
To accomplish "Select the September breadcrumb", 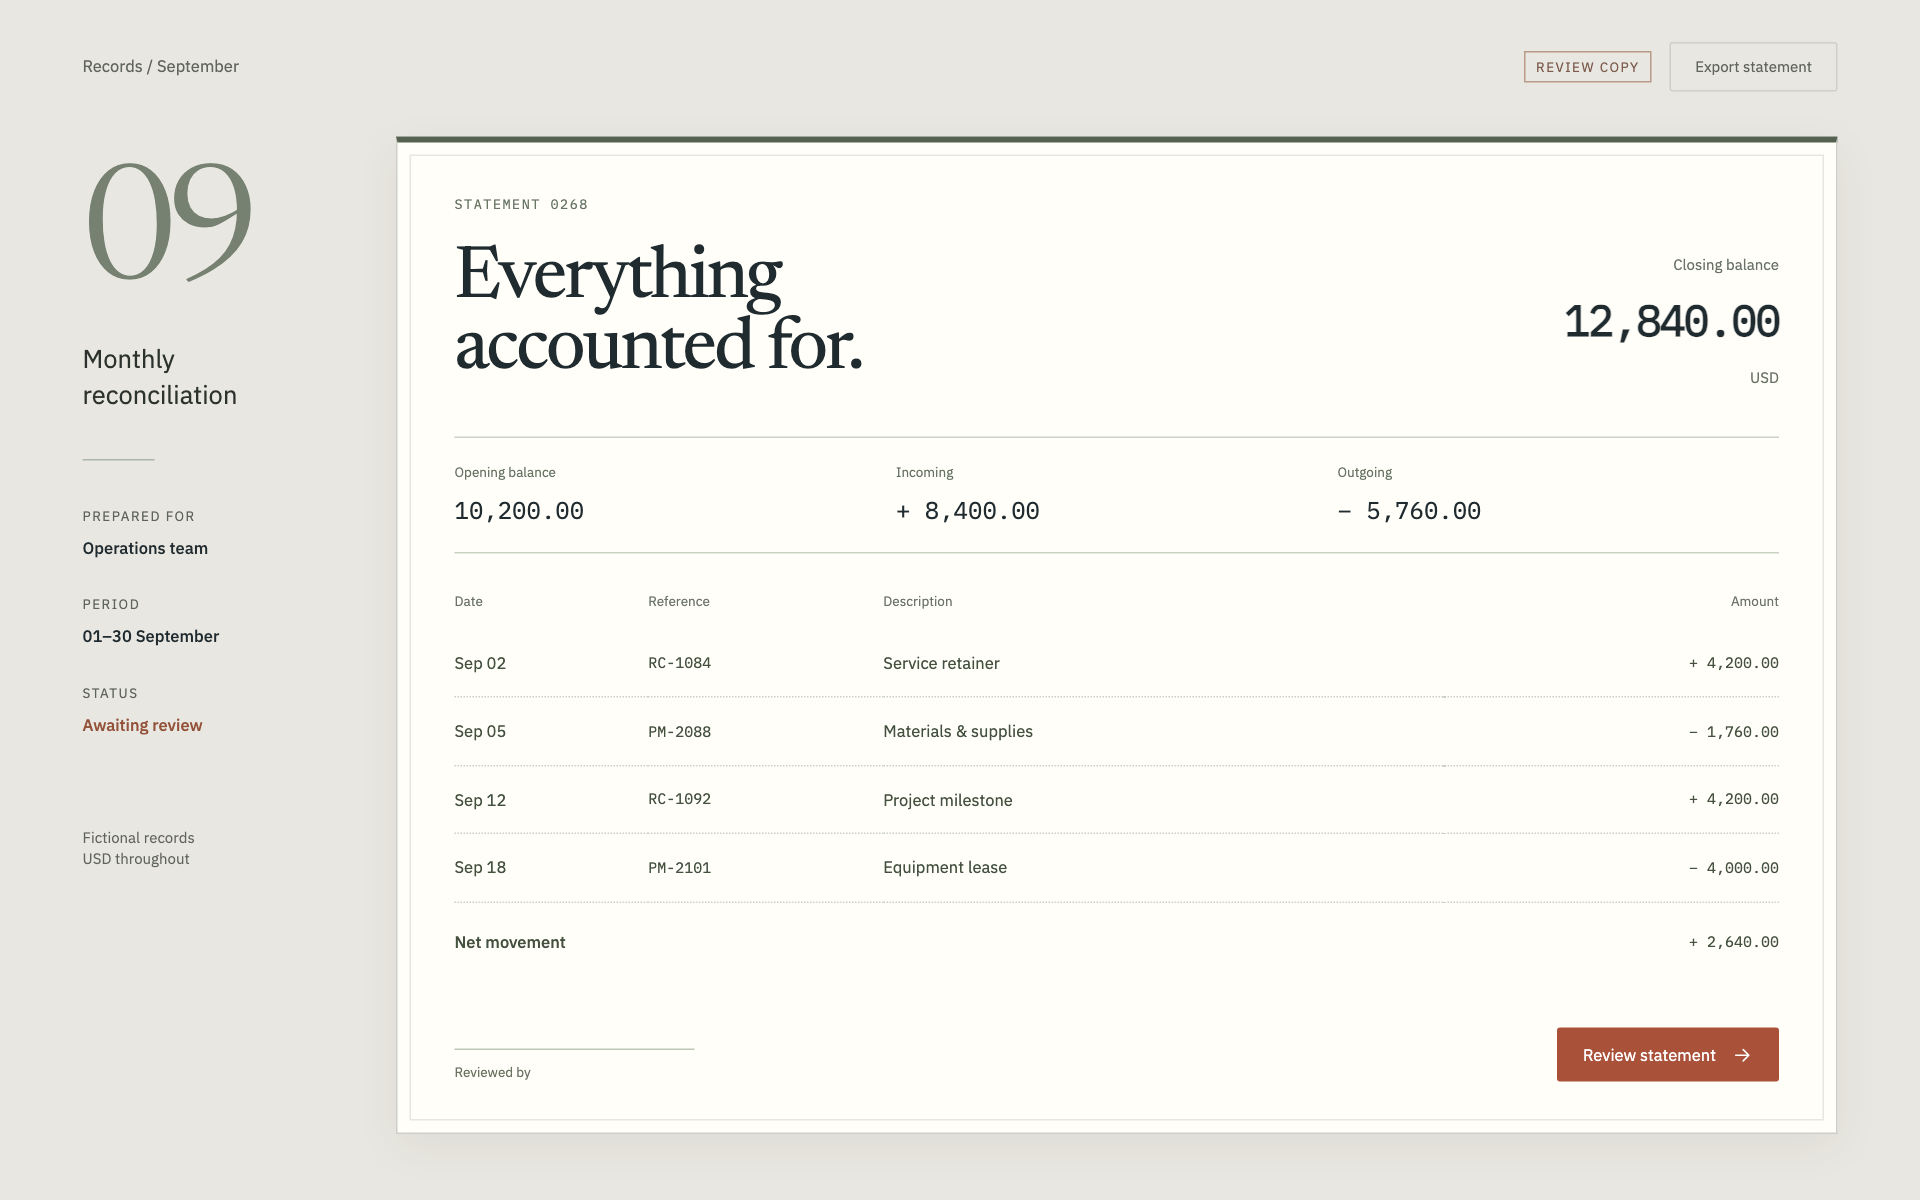I will tap(198, 66).
